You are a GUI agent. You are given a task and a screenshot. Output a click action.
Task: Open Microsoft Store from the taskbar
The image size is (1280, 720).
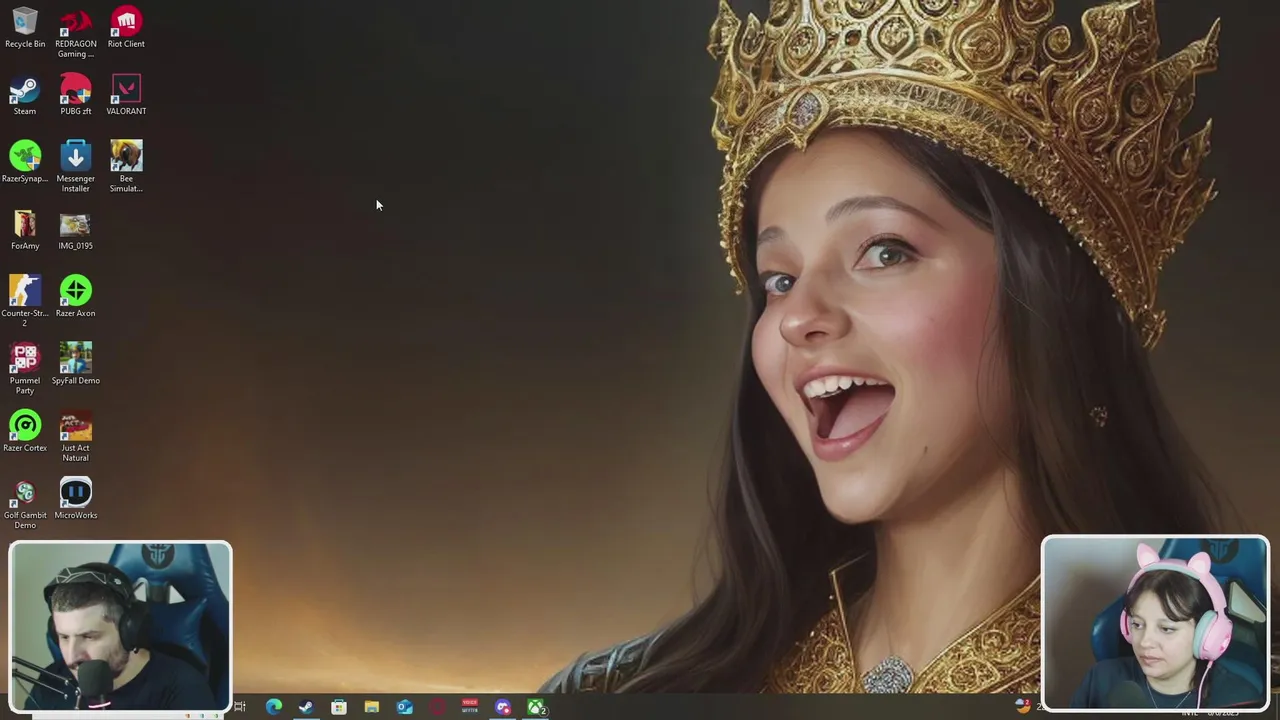tap(339, 707)
